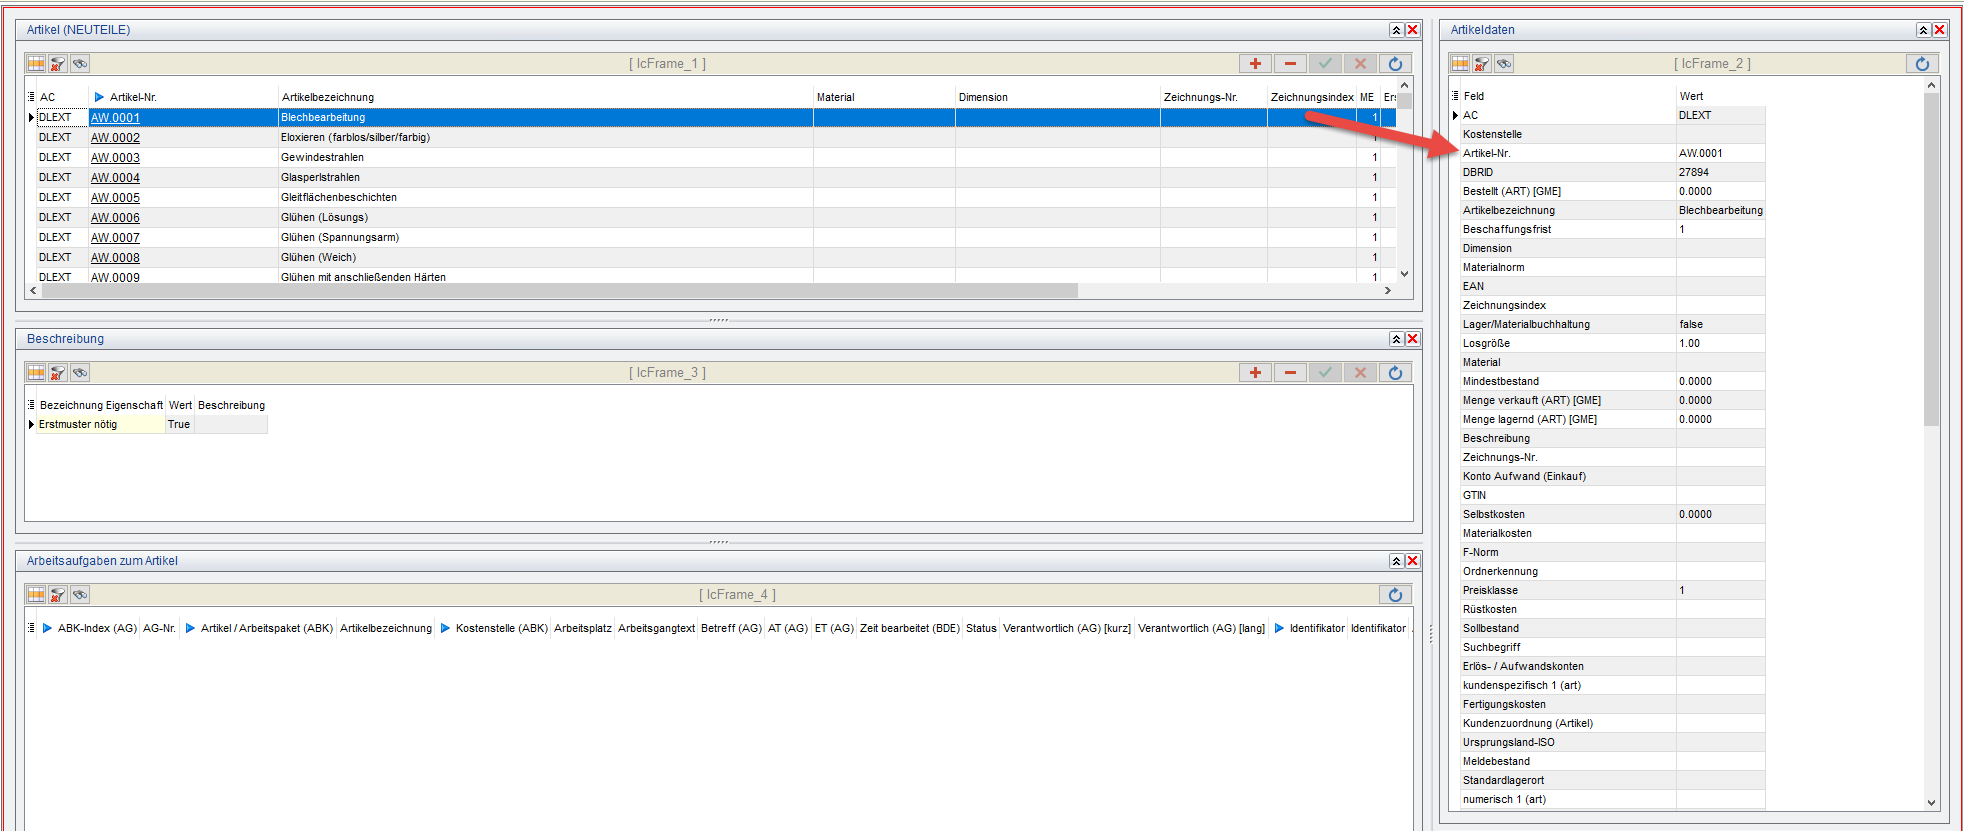
Task: Select the Eloxieren (farblos/silber/farbig) row
Action: (355, 138)
